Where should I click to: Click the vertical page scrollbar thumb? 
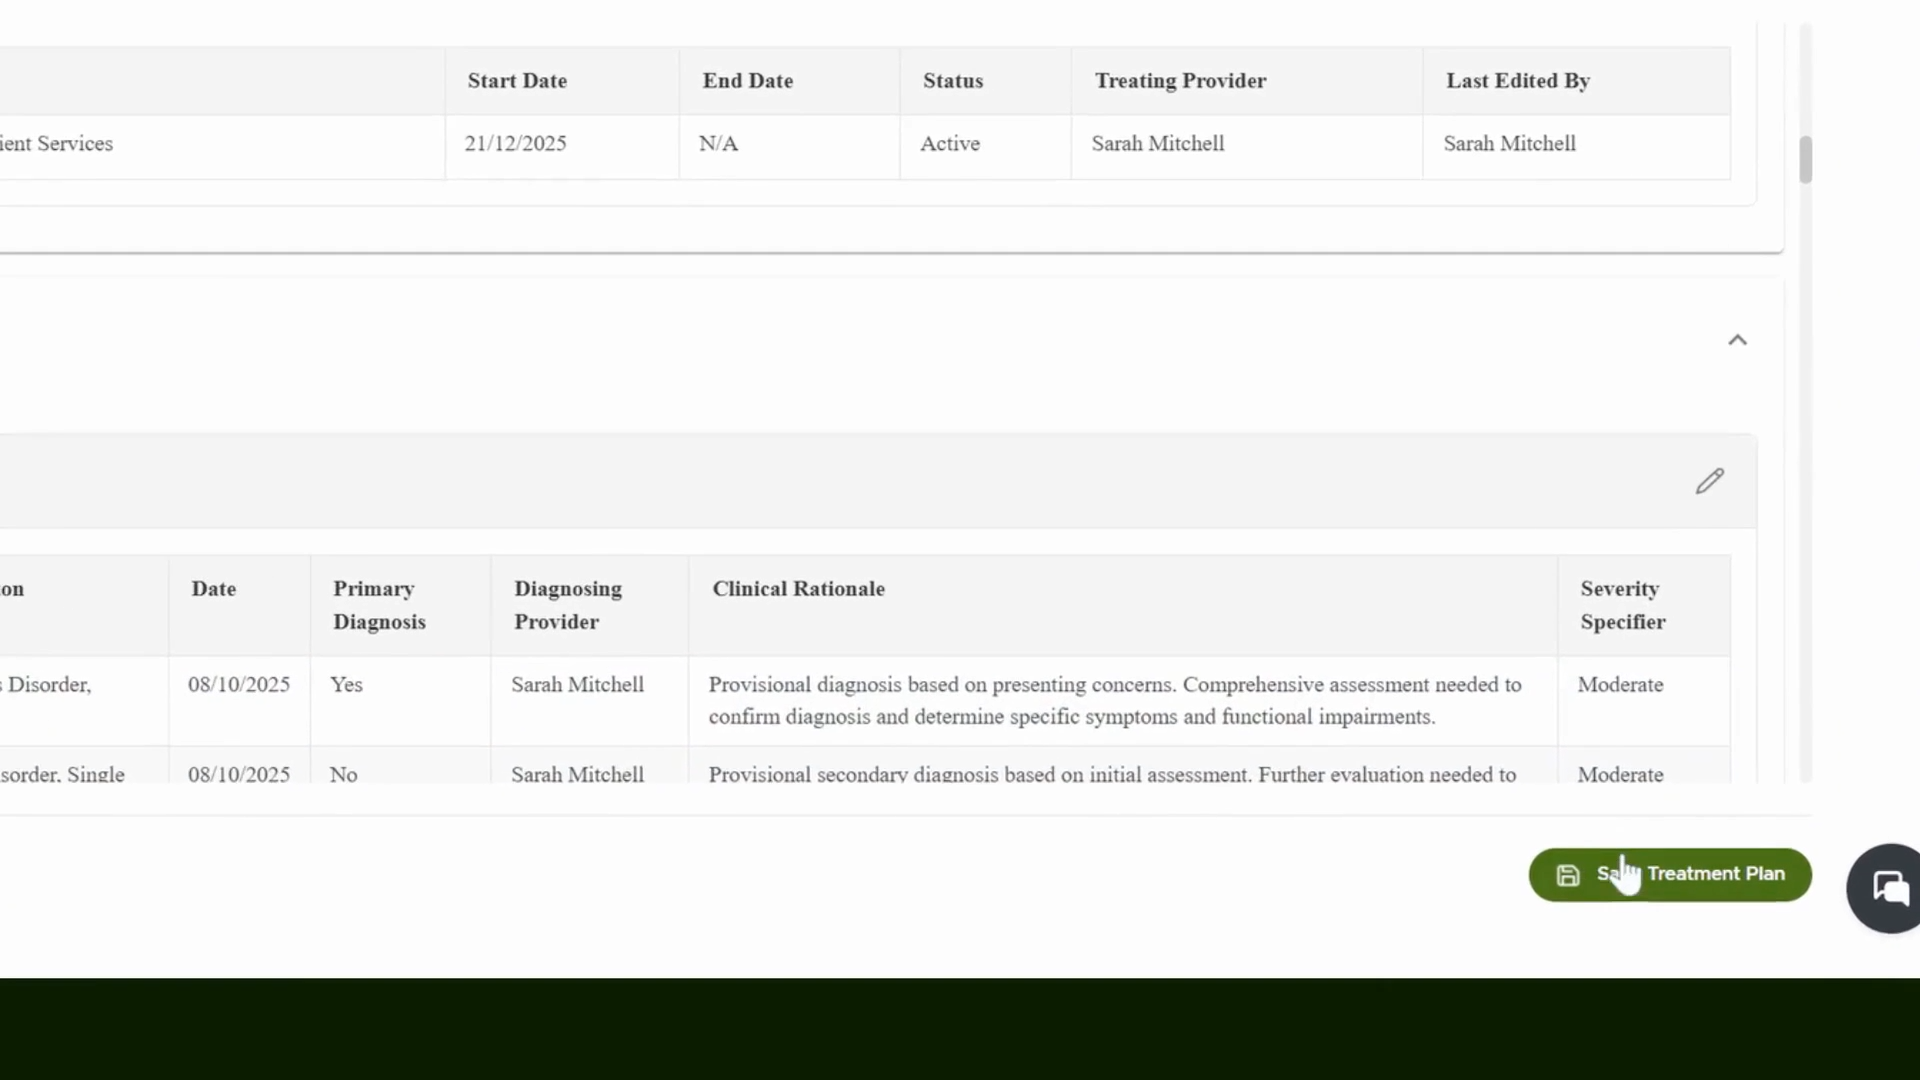coord(1805,160)
